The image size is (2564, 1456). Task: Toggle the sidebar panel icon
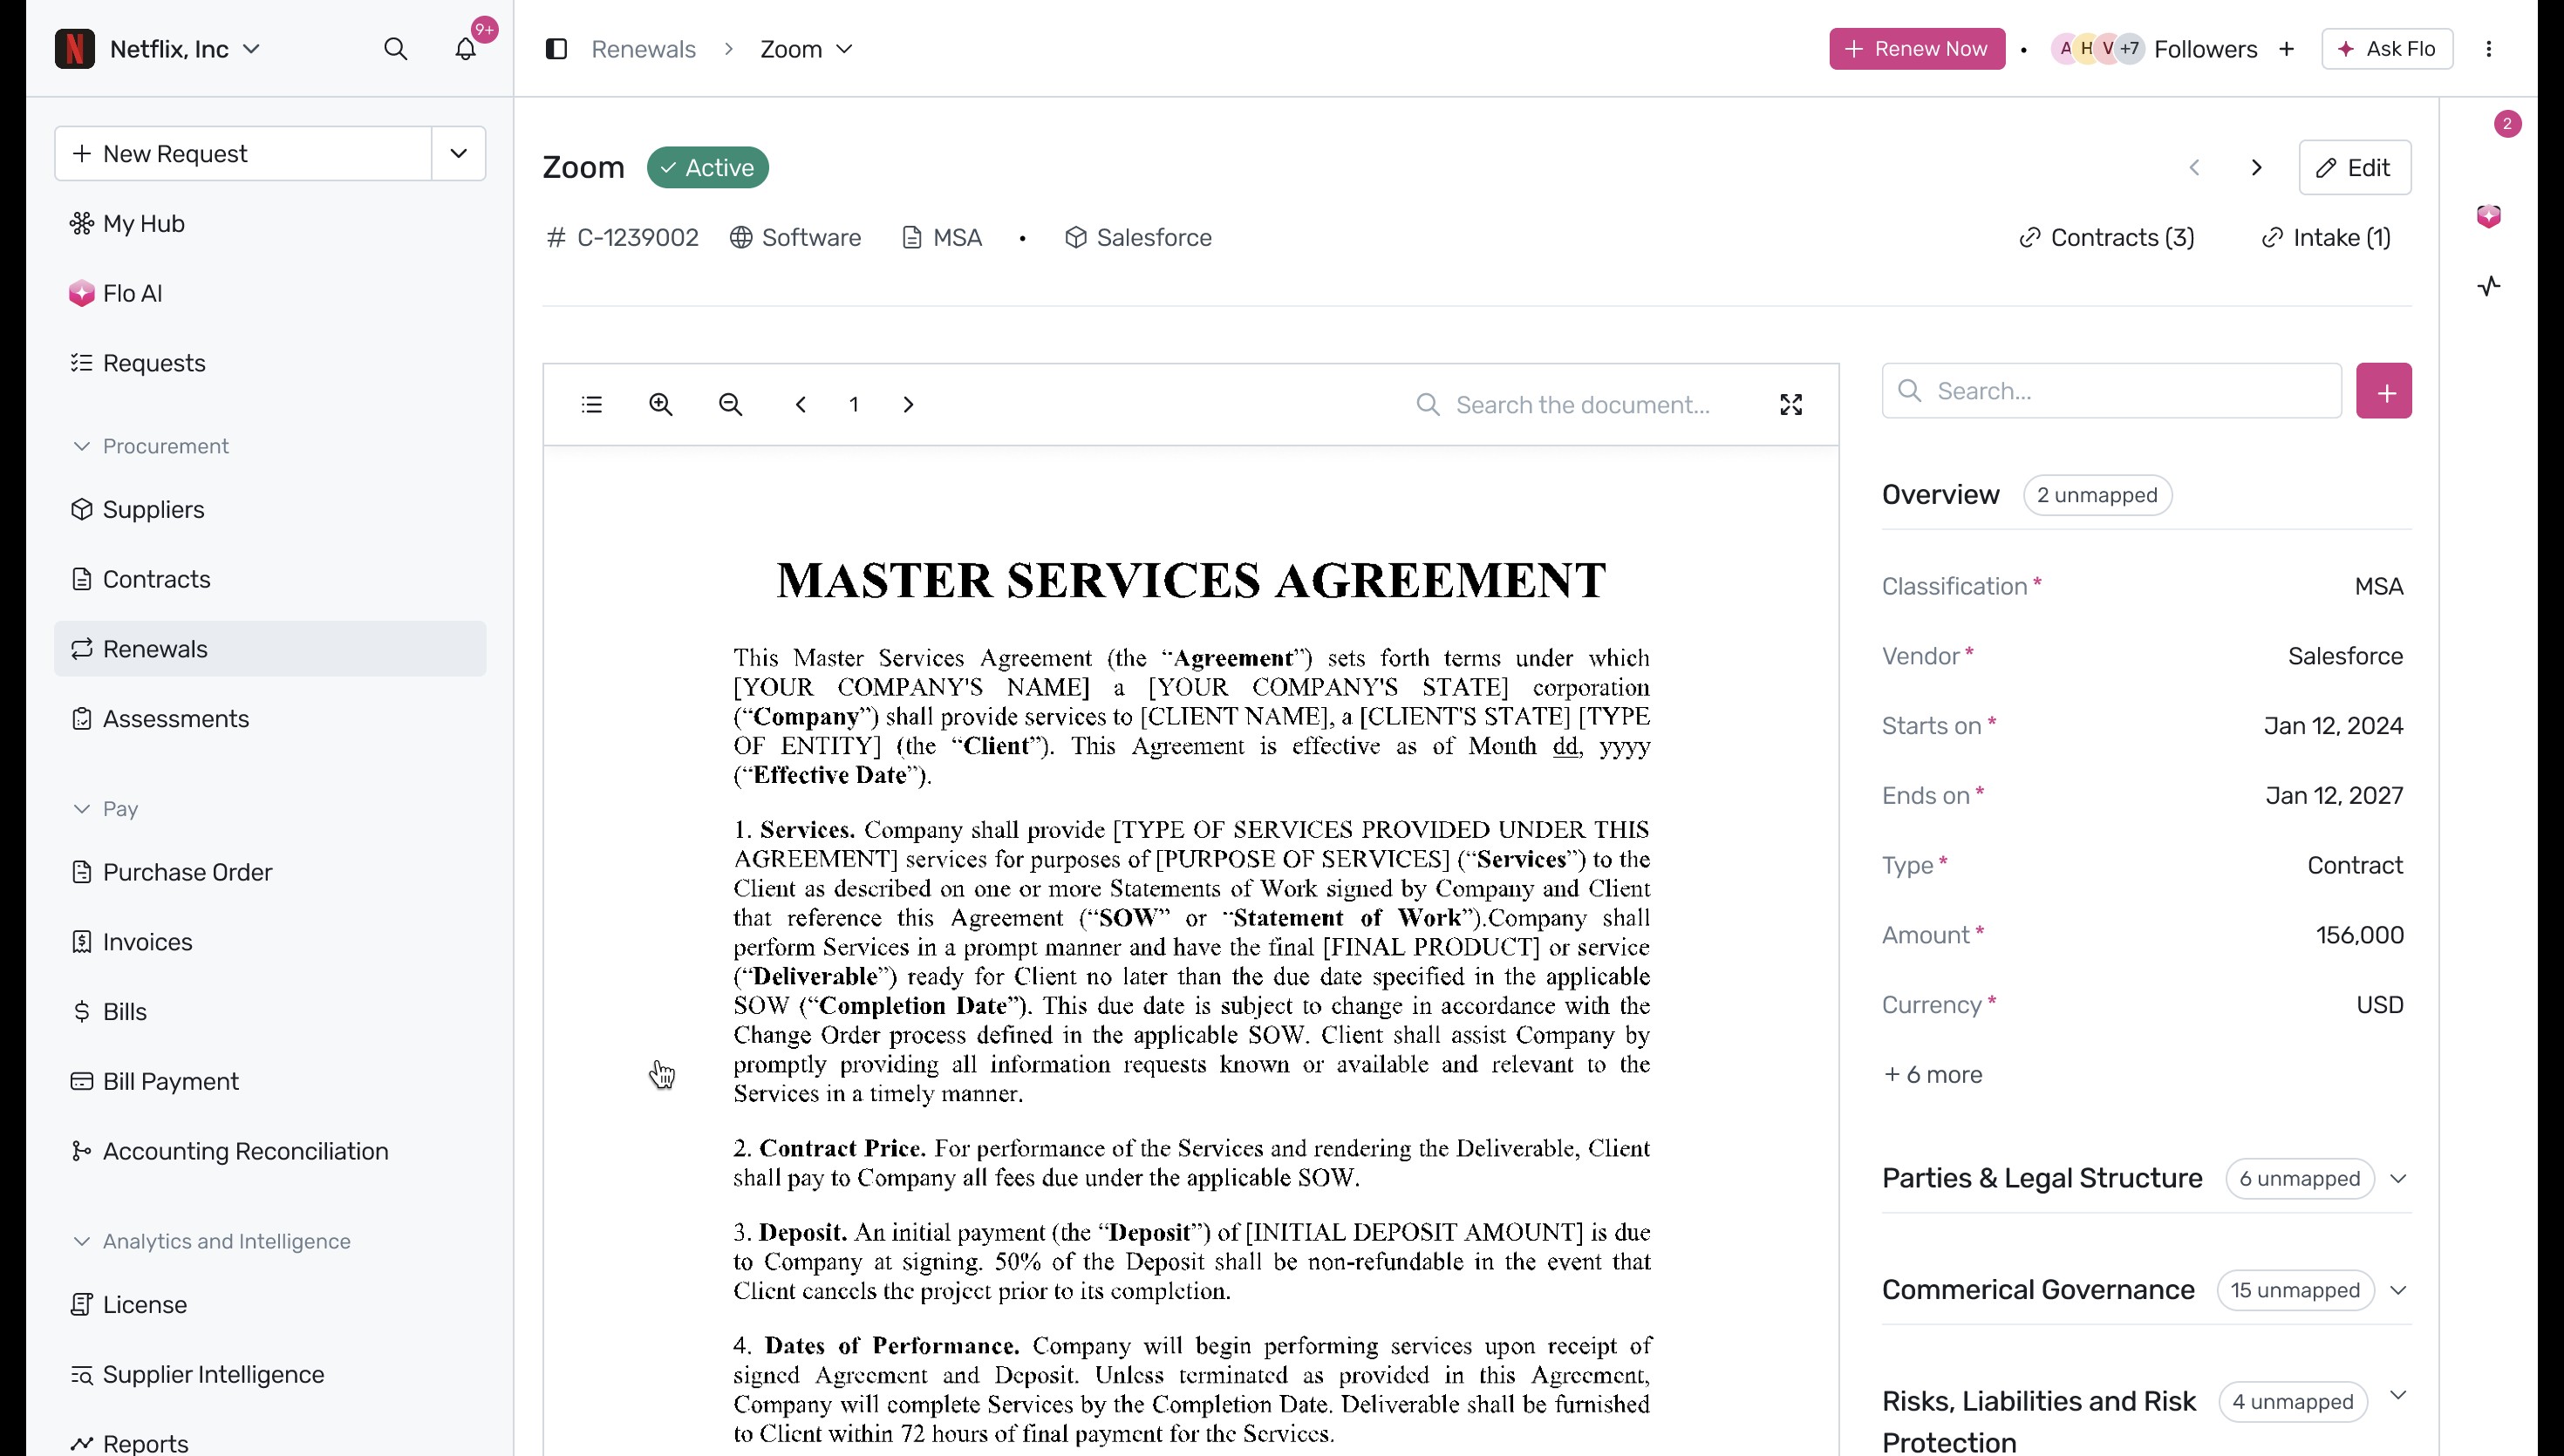click(x=556, y=49)
